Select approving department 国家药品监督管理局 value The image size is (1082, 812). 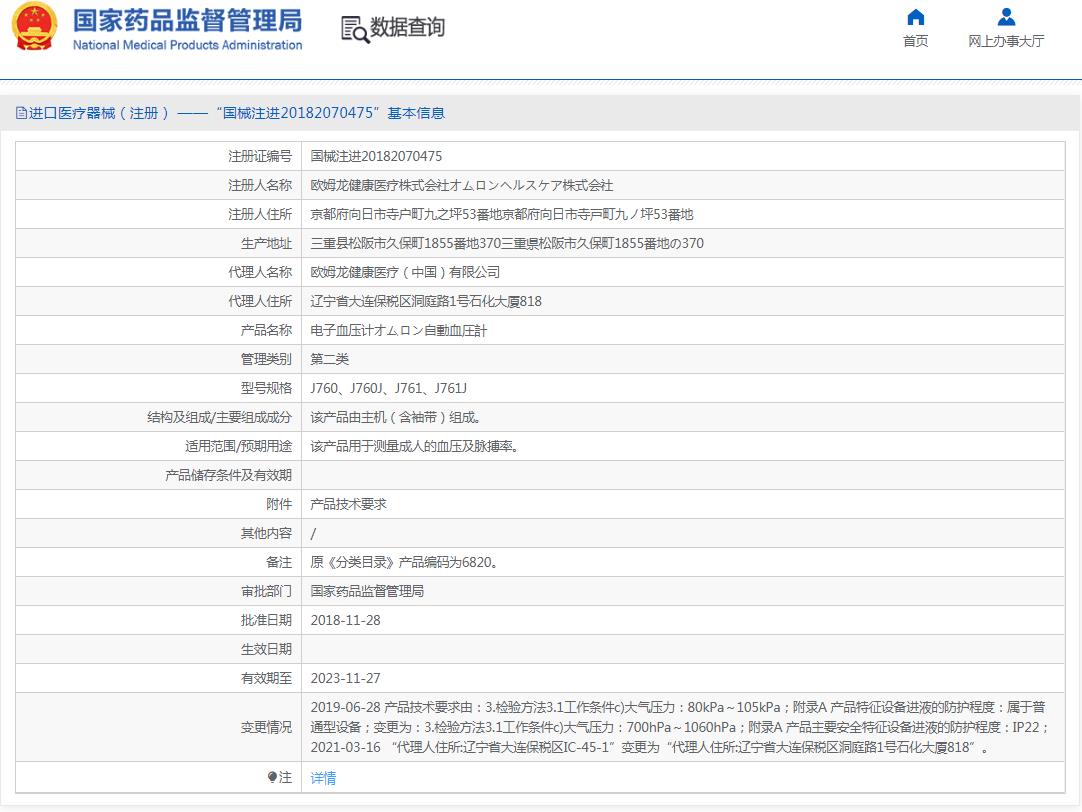tap(367, 591)
